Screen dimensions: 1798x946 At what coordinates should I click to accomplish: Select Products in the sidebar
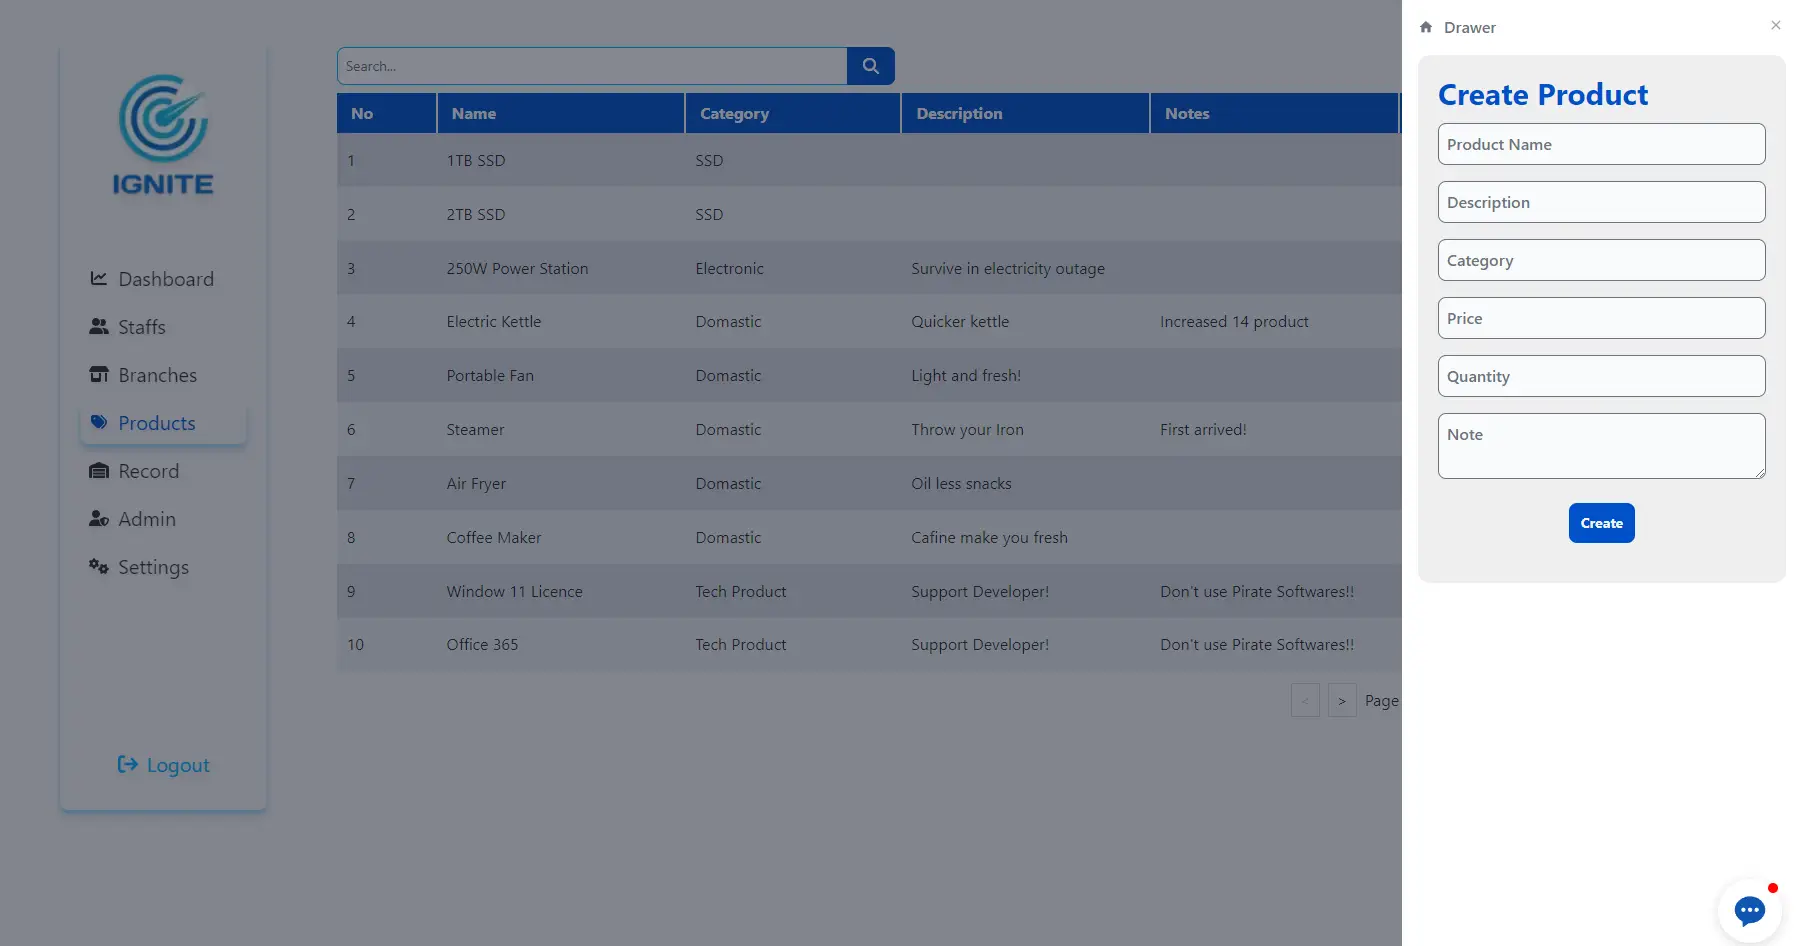[156, 423]
